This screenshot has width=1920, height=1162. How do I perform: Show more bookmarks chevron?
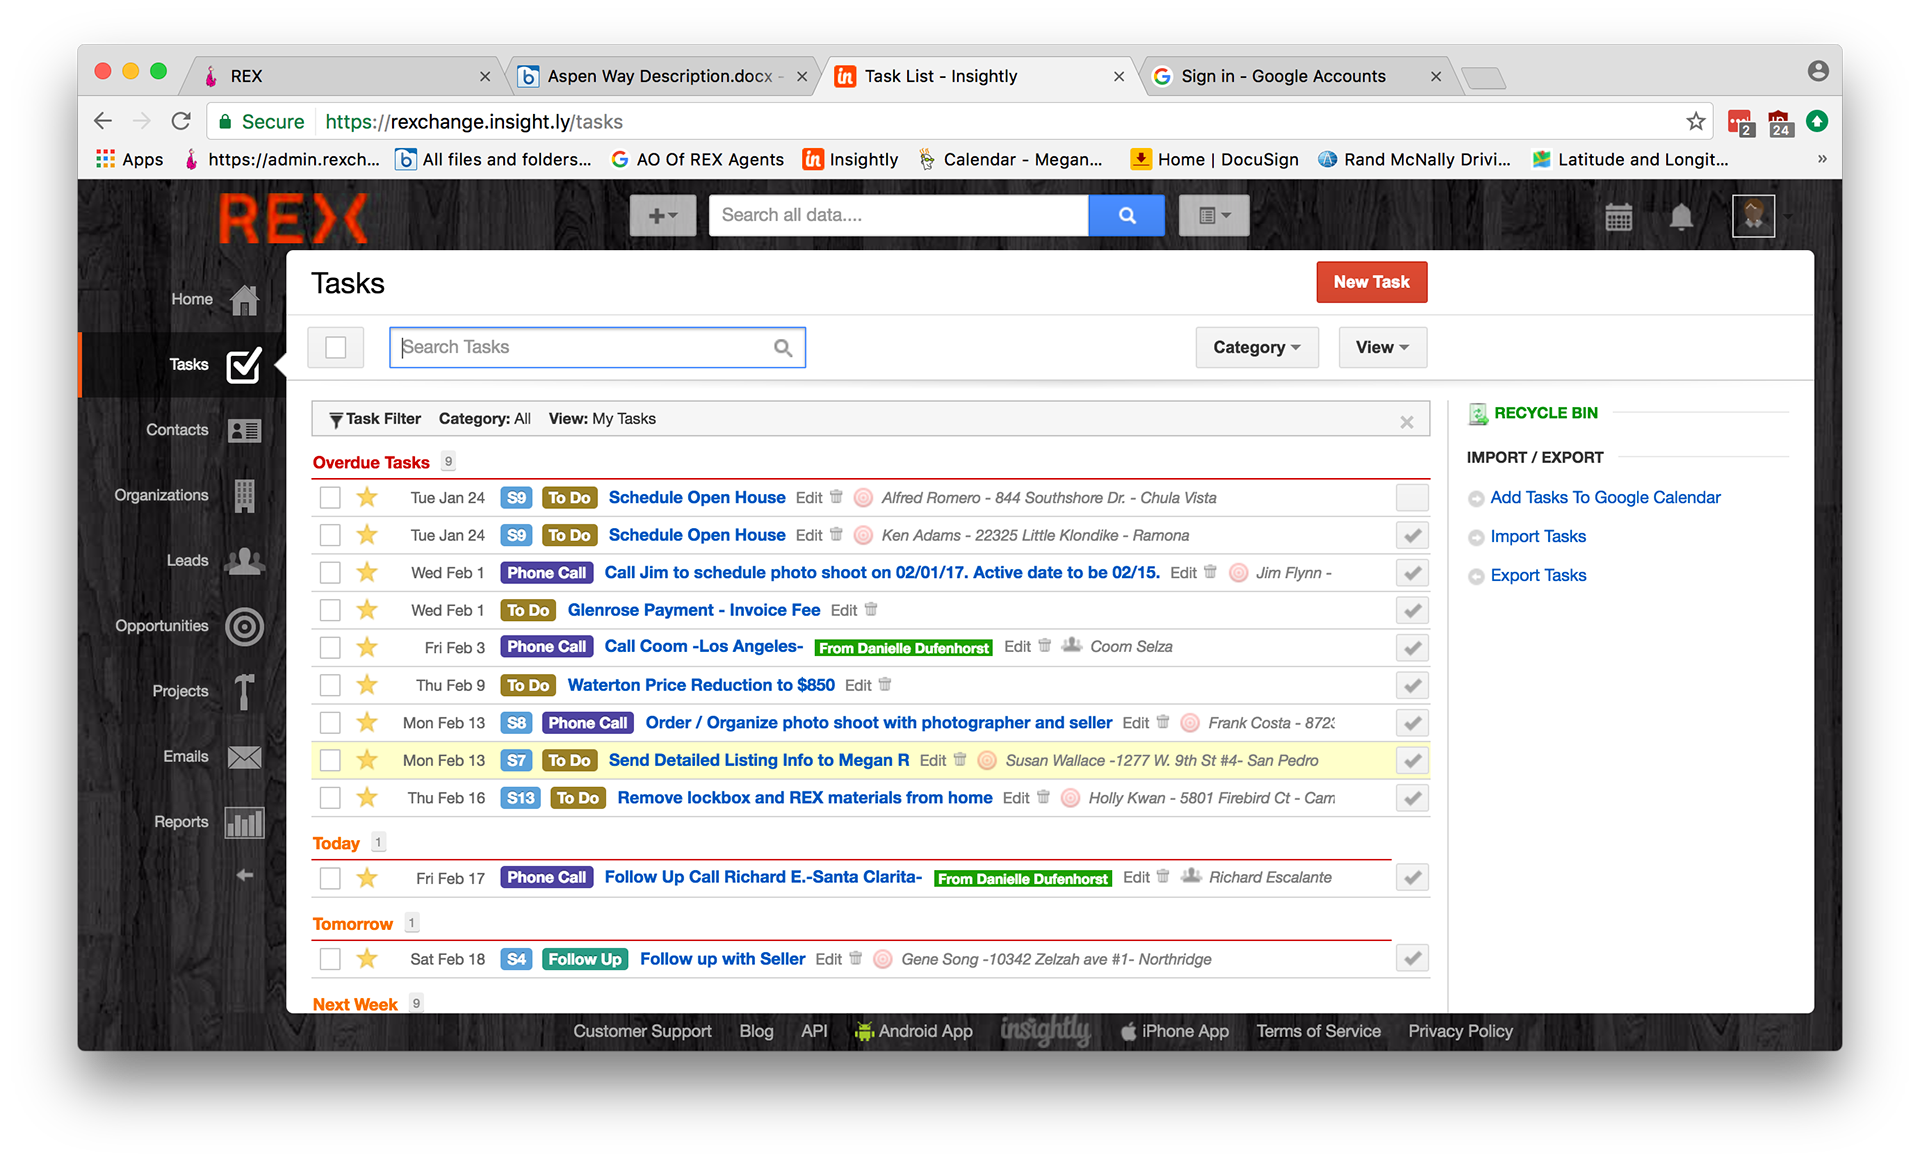[1821, 159]
